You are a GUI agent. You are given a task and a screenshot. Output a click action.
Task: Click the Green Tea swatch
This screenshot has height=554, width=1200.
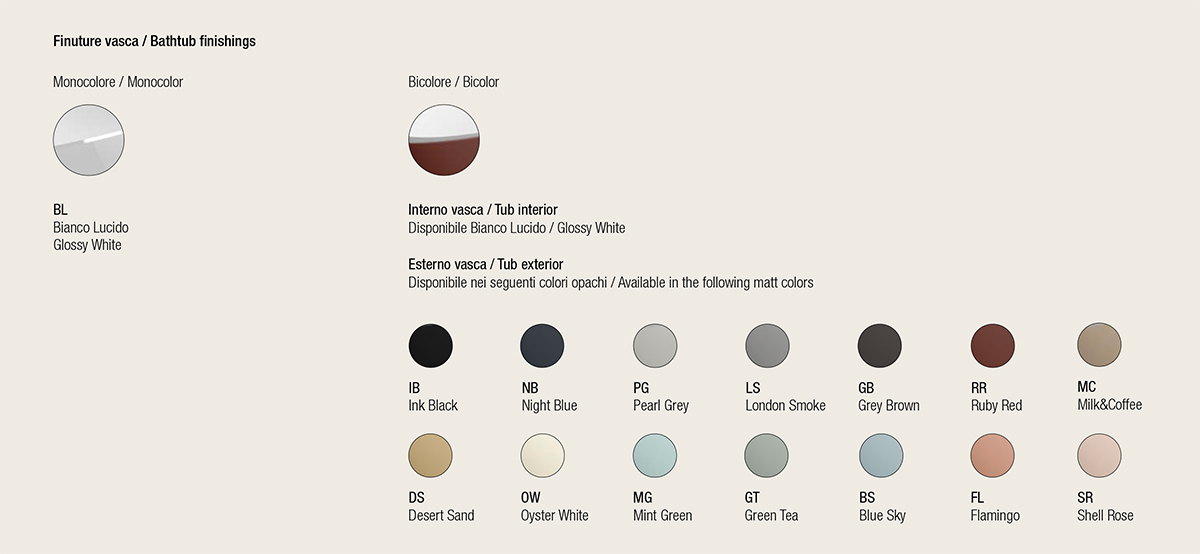pos(768,456)
